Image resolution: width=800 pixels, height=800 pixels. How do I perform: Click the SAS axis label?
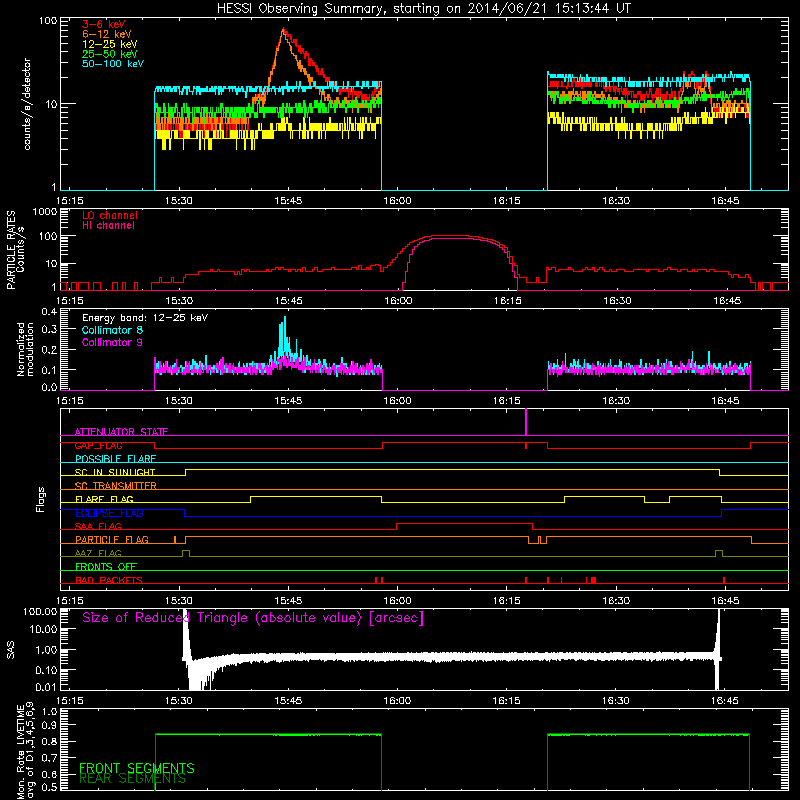(11, 649)
